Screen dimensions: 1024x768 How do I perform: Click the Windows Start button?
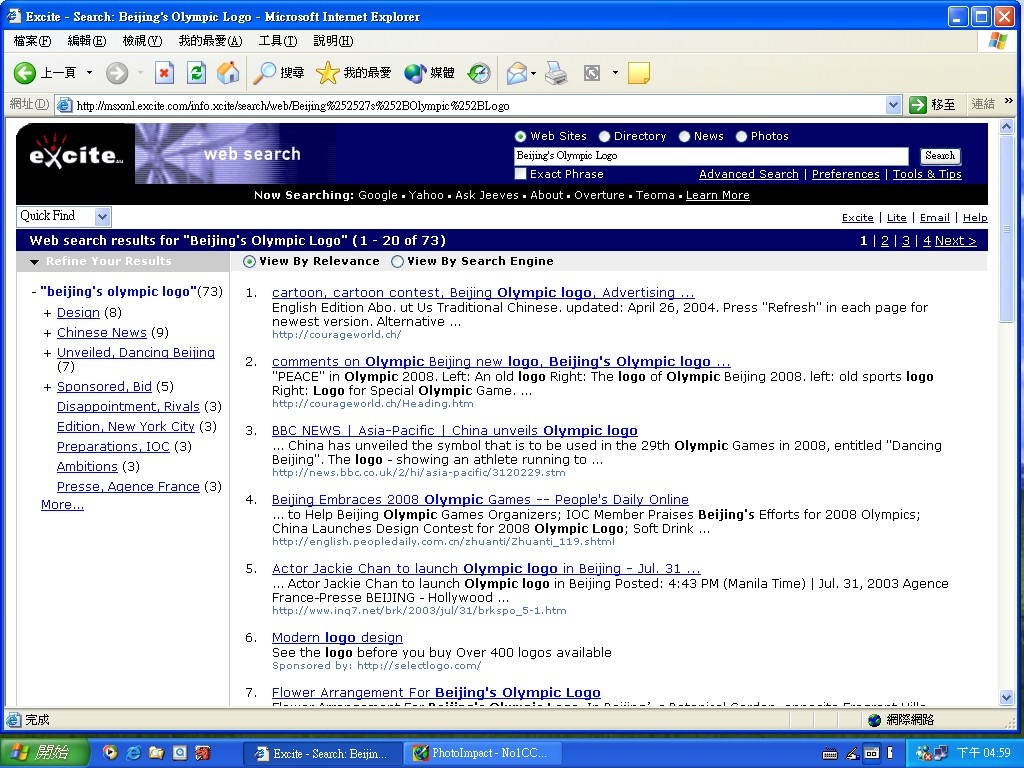click(x=43, y=752)
